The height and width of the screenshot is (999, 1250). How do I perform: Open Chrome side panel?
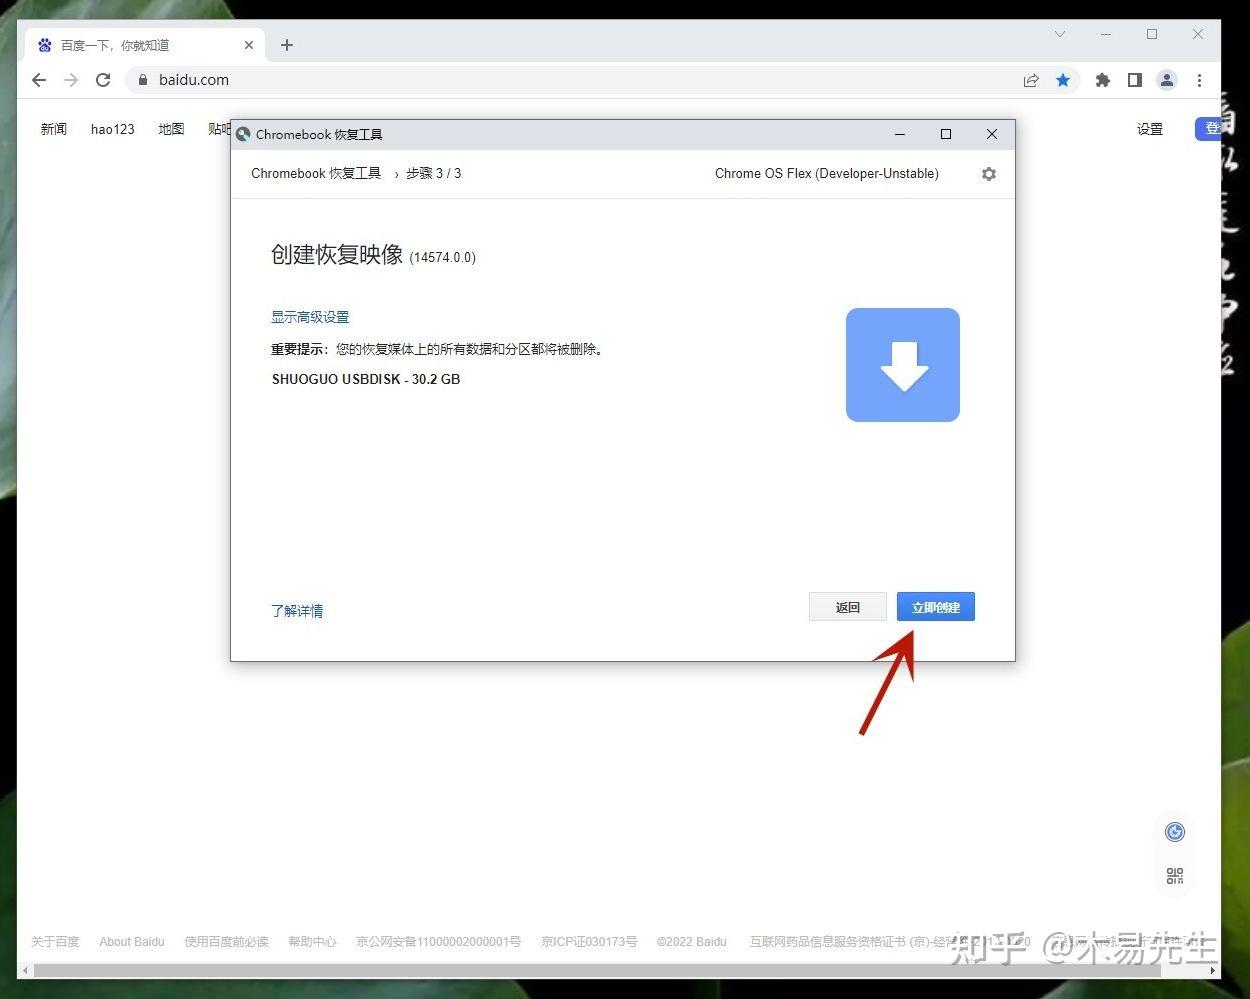point(1135,80)
